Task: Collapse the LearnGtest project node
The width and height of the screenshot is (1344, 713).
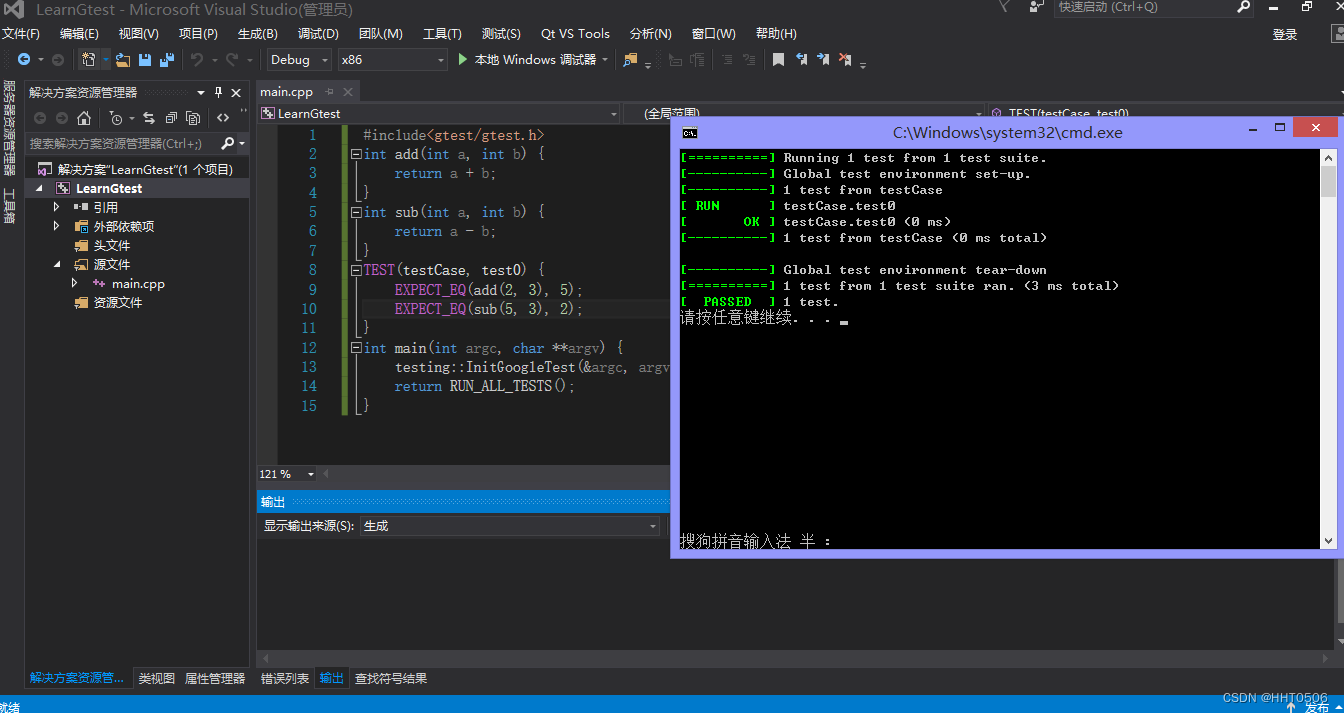Action: pyautogui.click(x=40, y=188)
